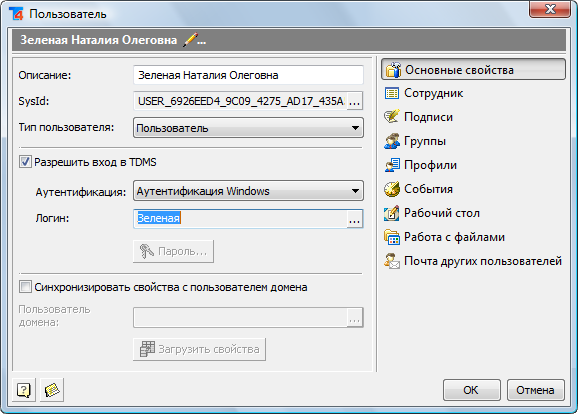Switch to Основные свойства tab

(473, 70)
